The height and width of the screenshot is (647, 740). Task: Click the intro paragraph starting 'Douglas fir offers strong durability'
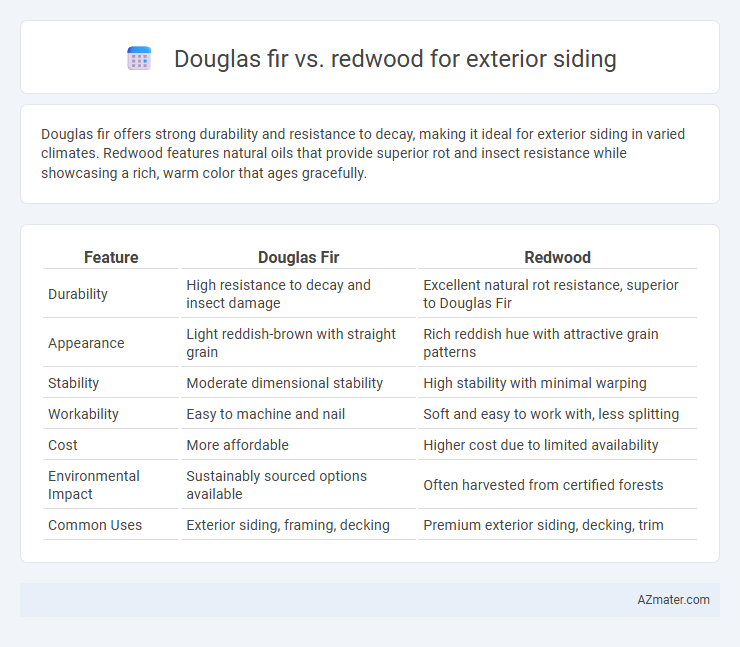(x=363, y=153)
